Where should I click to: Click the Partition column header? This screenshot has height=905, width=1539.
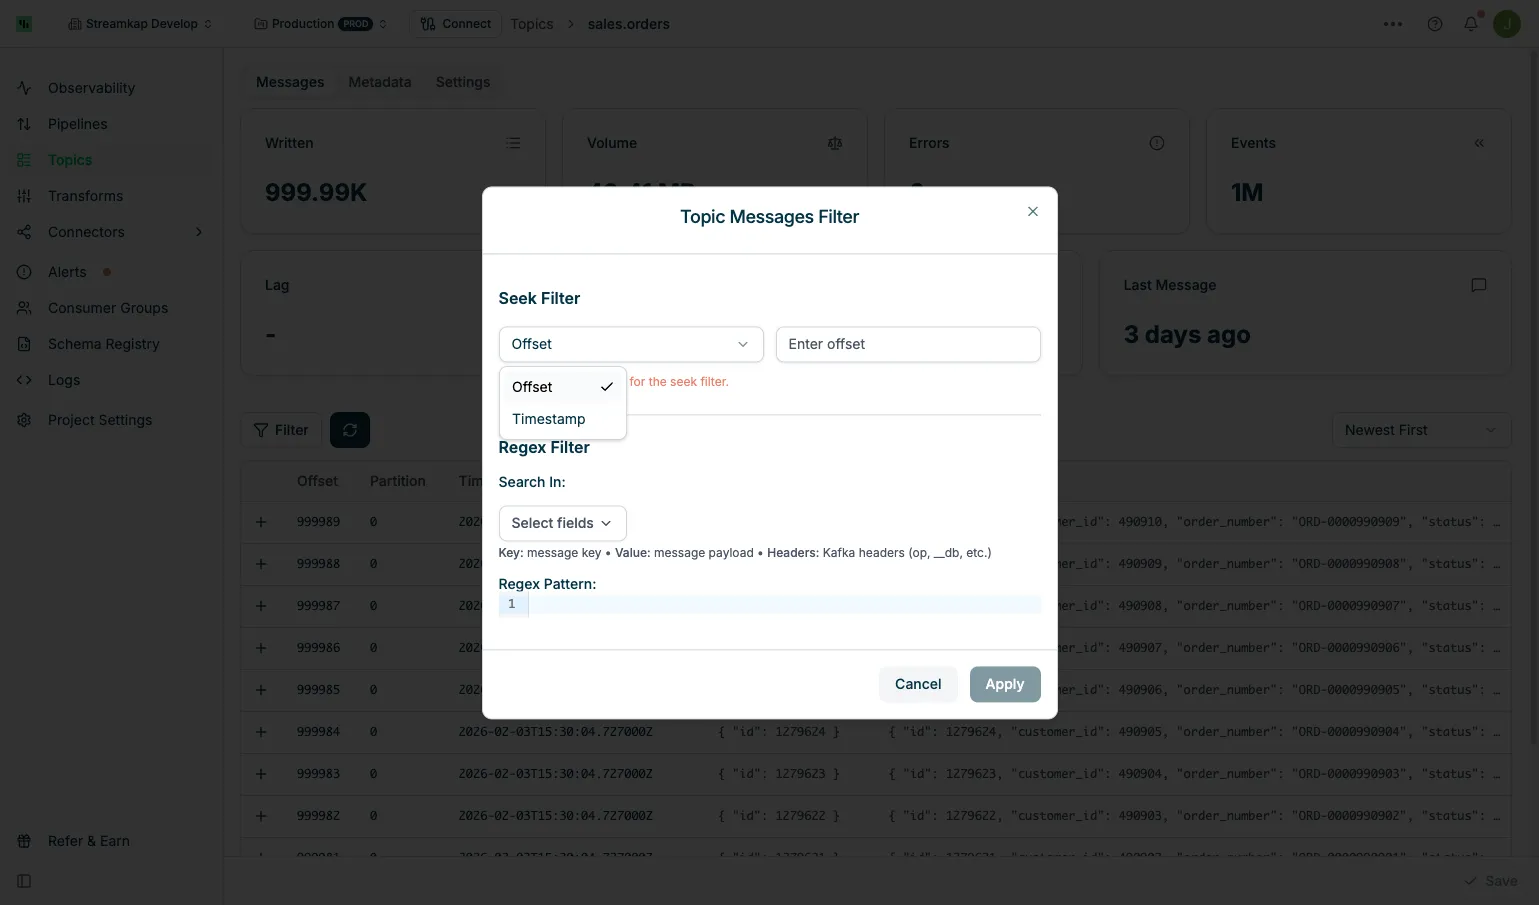click(x=398, y=481)
